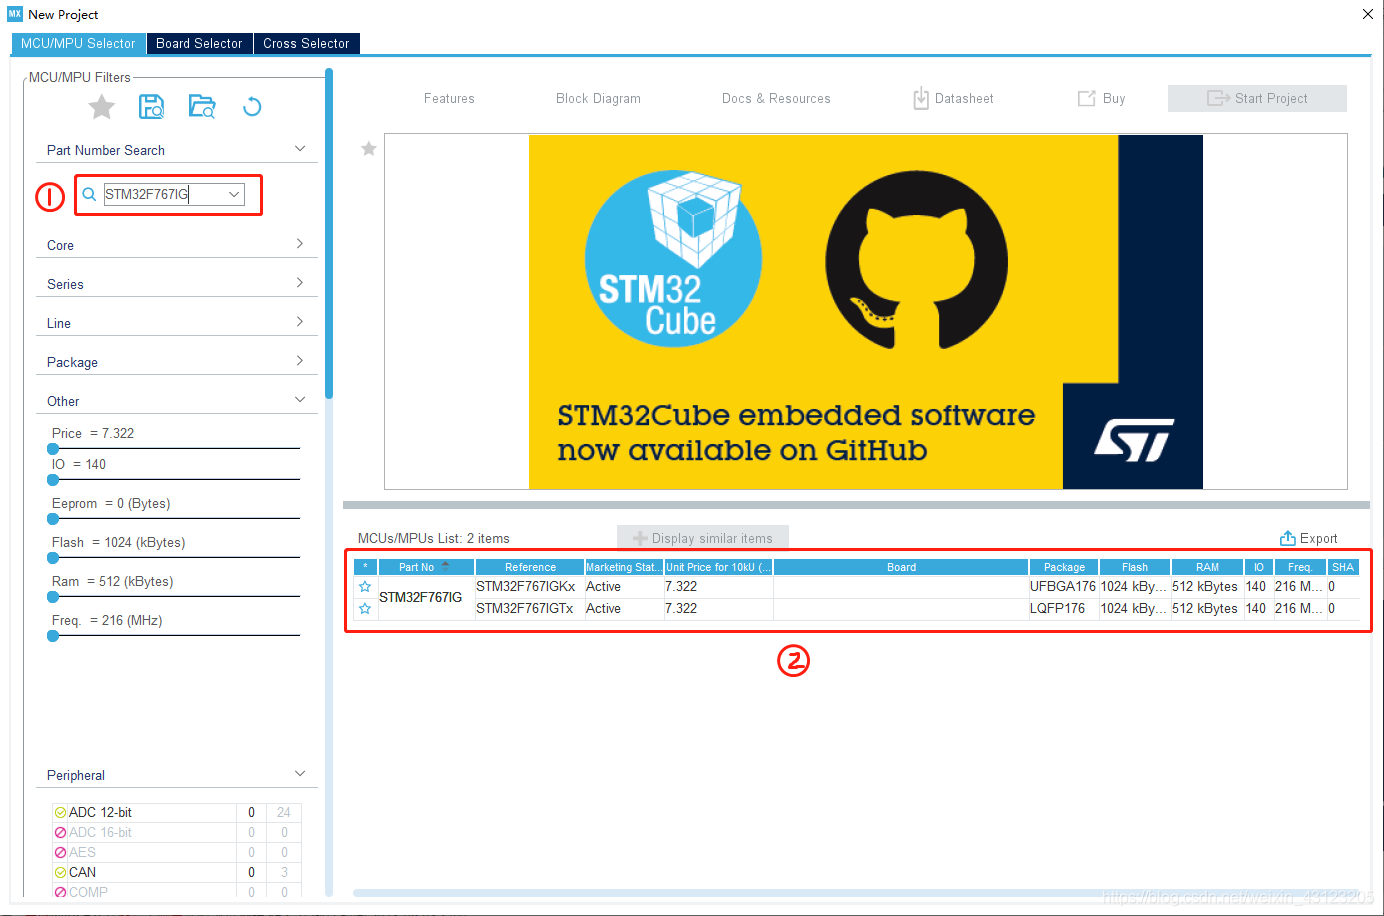Expand the Core filter section

pyautogui.click(x=300, y=244)
